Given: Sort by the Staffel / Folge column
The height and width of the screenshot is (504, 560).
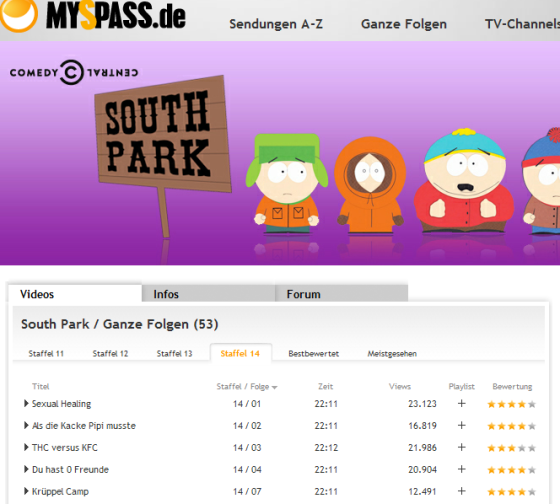Looking at the screenshot, I should tap(247, 386).
